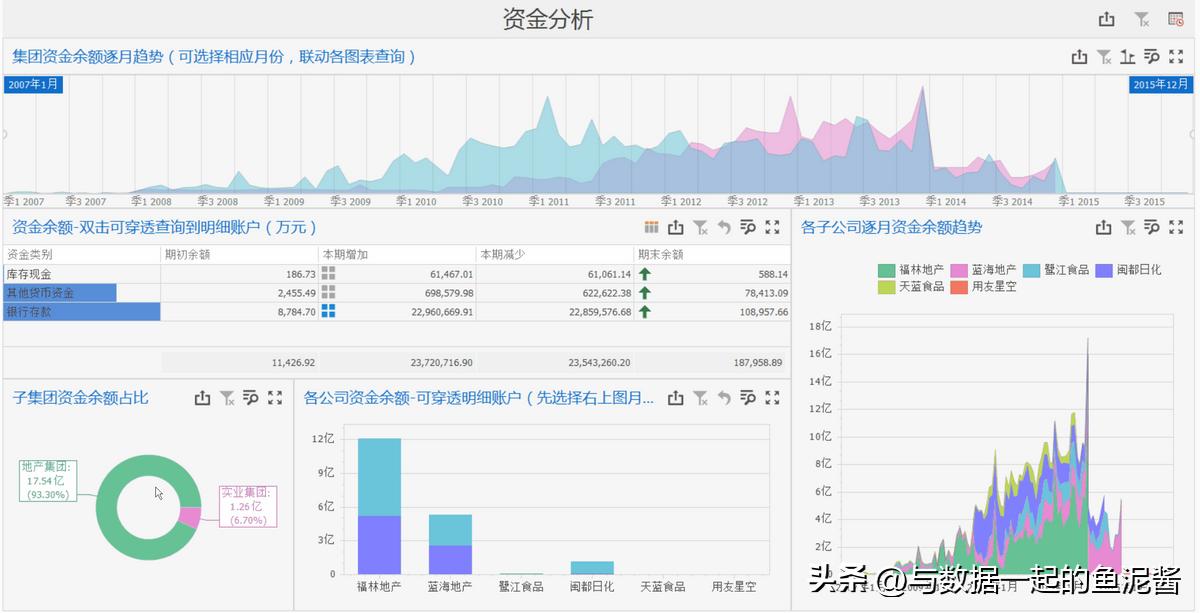Export the 资金分析 dashboard
Image resolution: width=1200 pixels, height=613 pixels.
pyautogui.click(x=1106, y=18)
